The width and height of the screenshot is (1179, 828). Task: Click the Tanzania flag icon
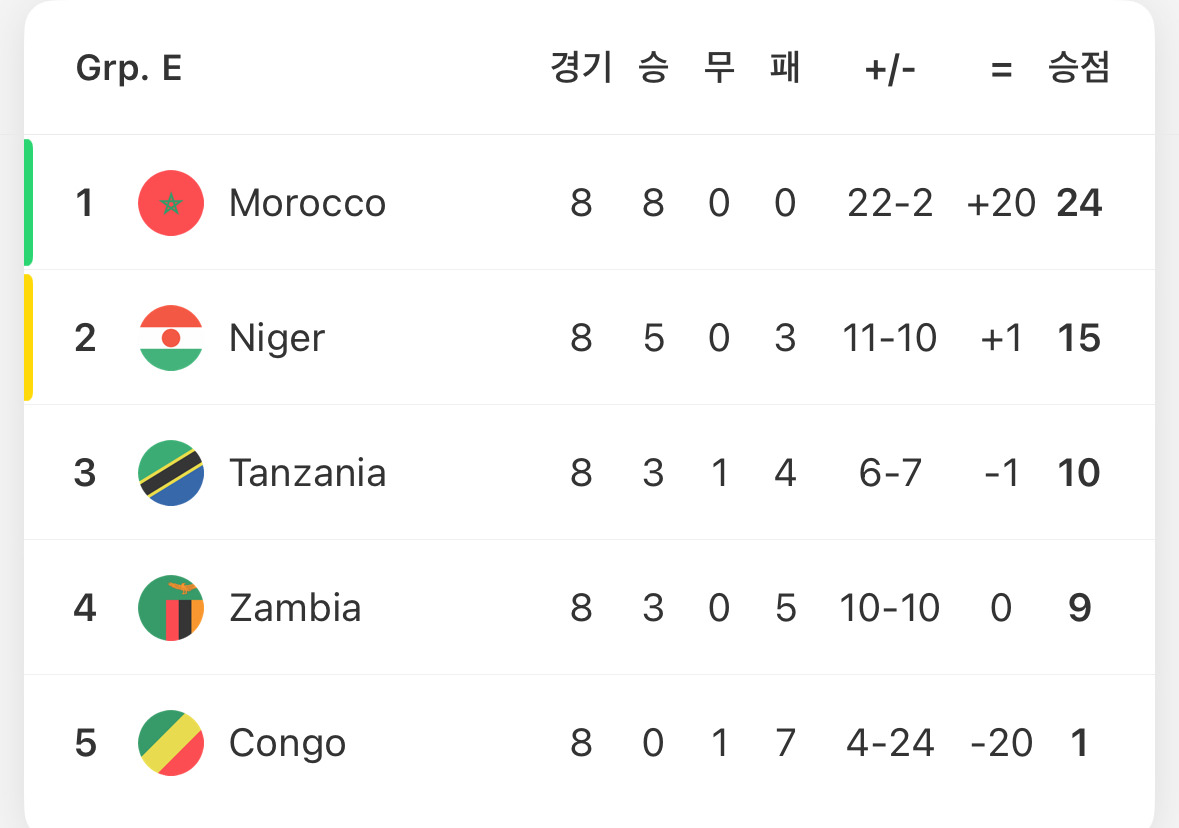coord(171,473)
